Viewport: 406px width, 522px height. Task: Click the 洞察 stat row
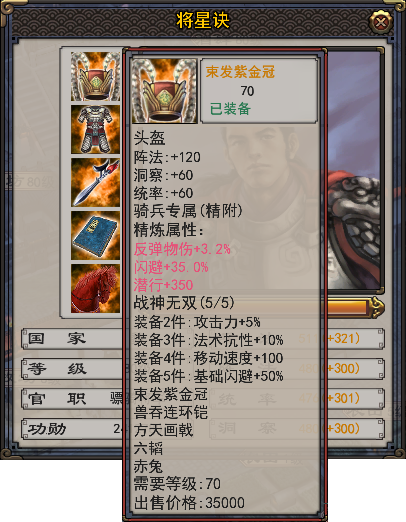pos(297,429)
